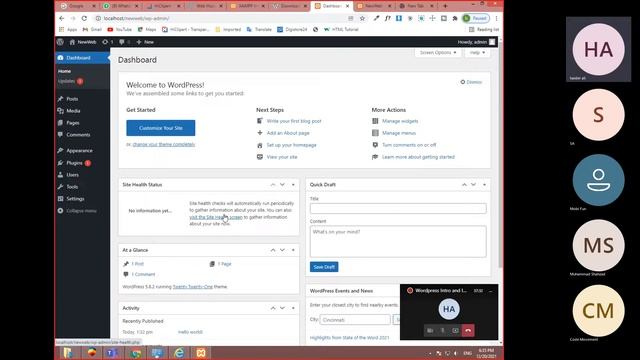Toggle microphone in the meeting overlay
Image resolution: width=640 pixels, height=360 pixels.
coord(443,331)
